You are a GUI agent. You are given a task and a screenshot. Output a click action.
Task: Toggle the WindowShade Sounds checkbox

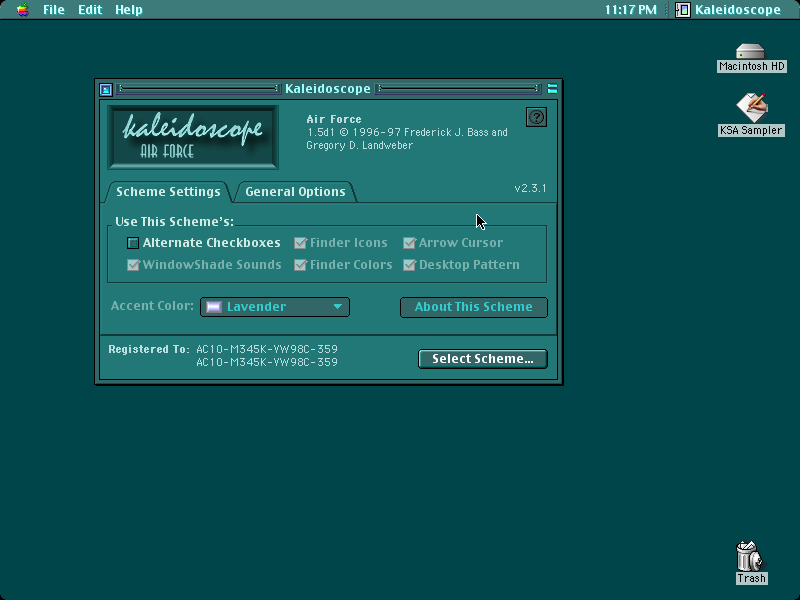pos(204,265)
